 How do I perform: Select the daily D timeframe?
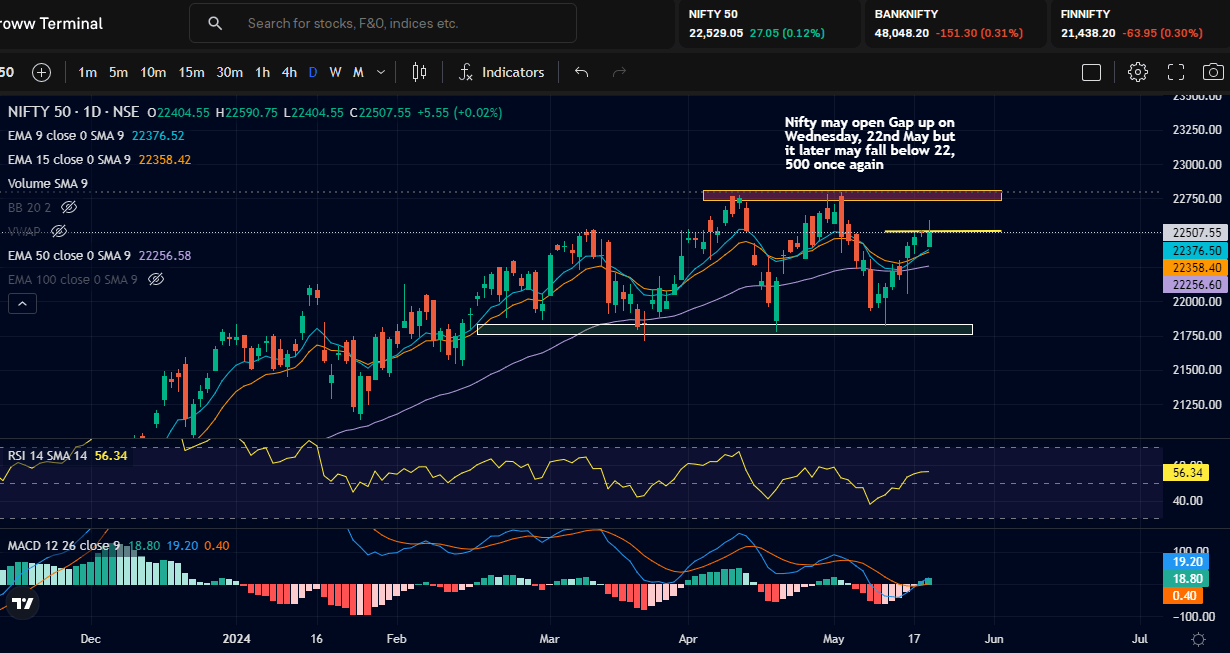tap(313, 72)
